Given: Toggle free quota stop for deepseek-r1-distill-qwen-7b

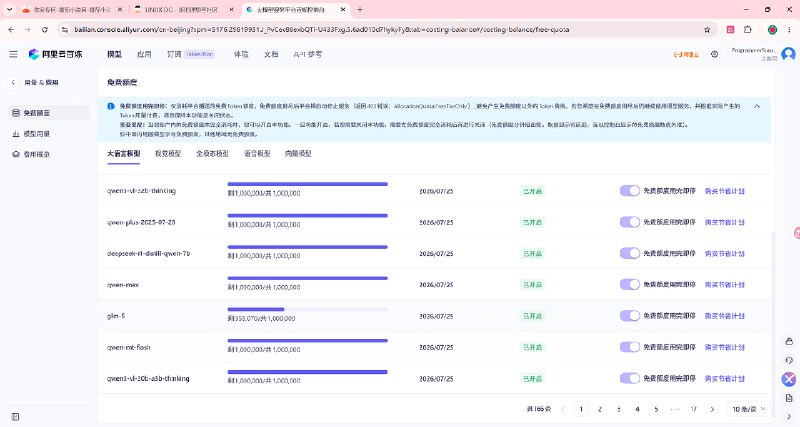Looking at the screenshot, I should point(630,253).
